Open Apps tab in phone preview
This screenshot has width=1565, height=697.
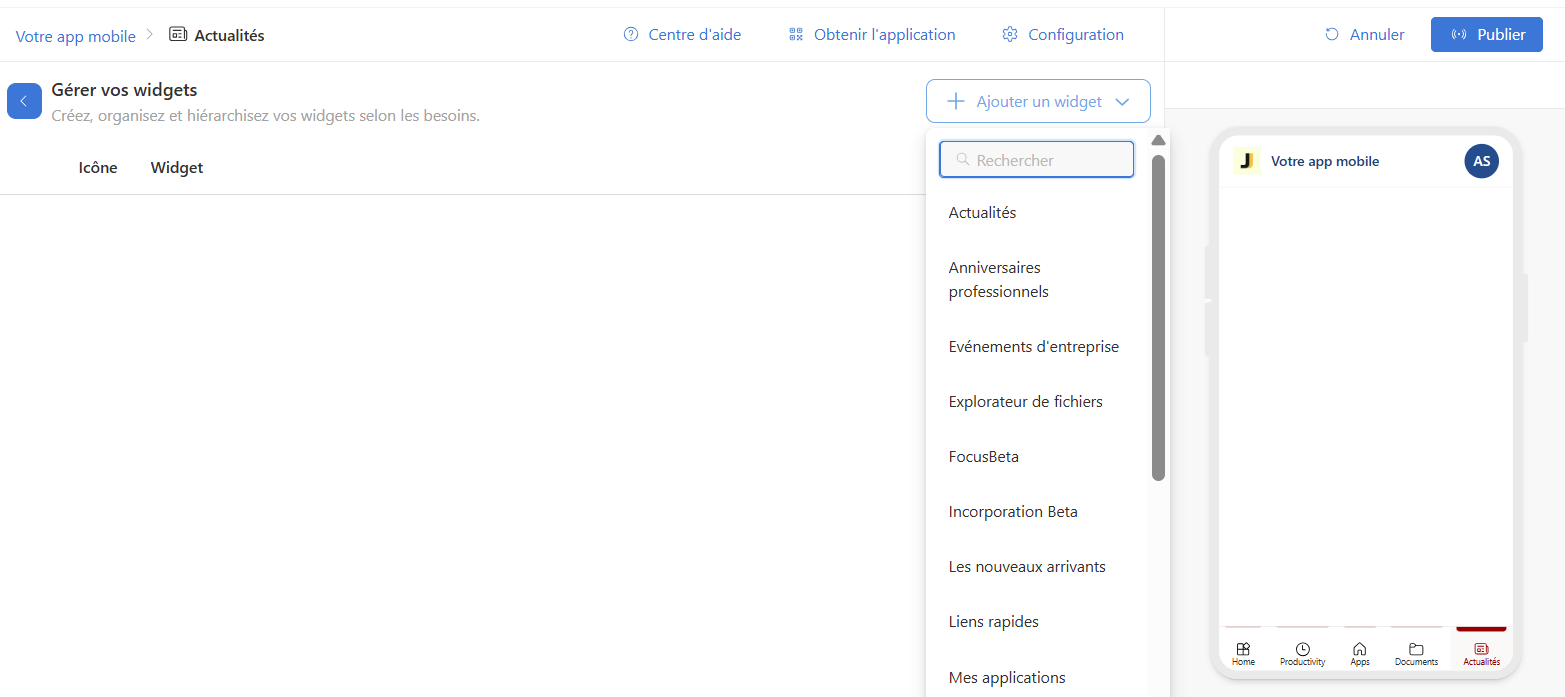point(1360,654)
